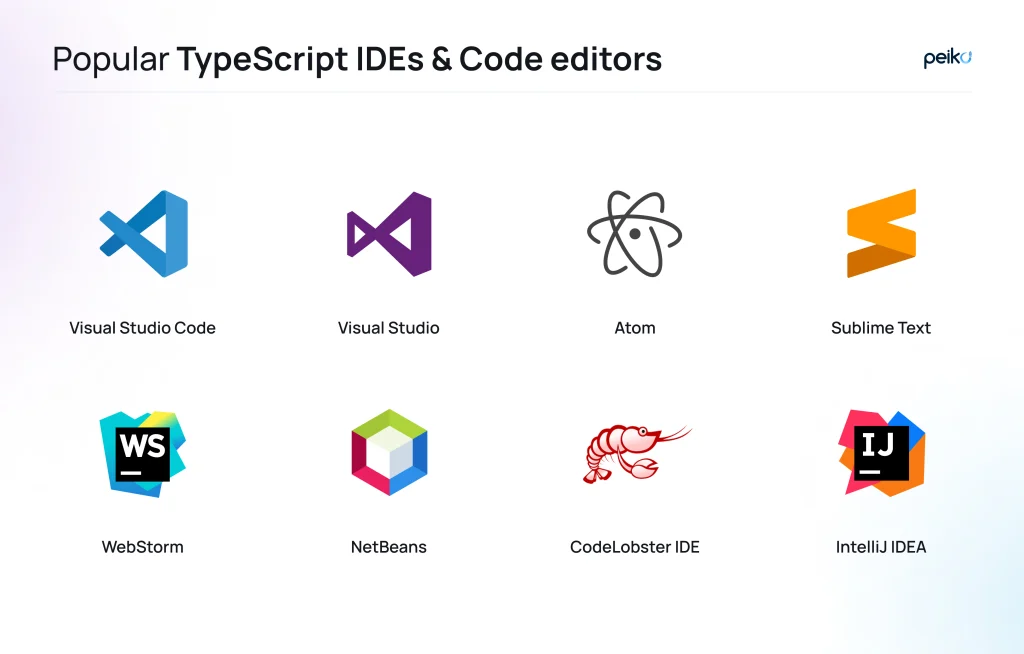Click the Visual Studio Code logo
The image size is (1024, 654).
(144, 233)
